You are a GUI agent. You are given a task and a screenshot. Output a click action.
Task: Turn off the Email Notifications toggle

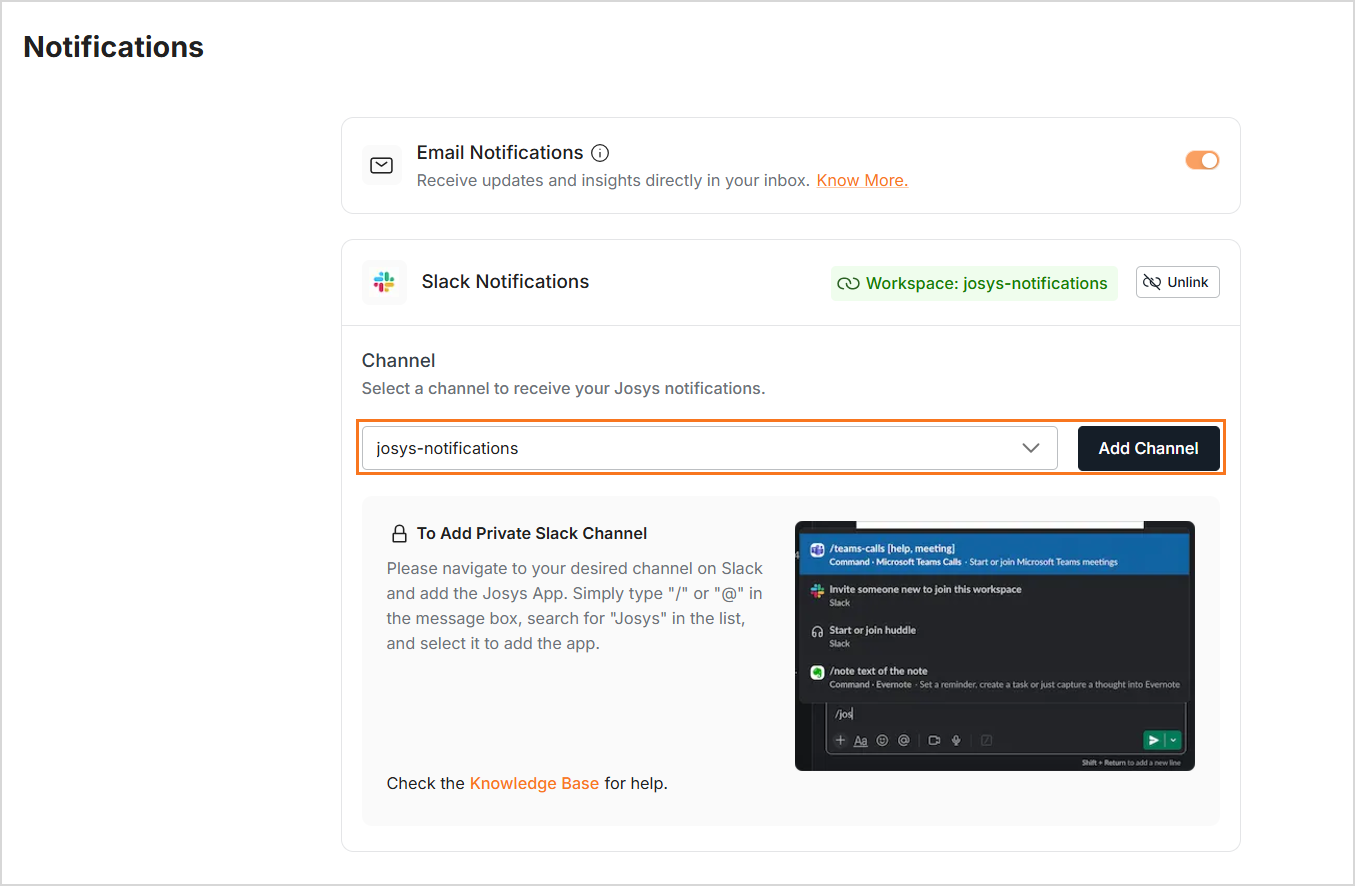(1202, 160)
